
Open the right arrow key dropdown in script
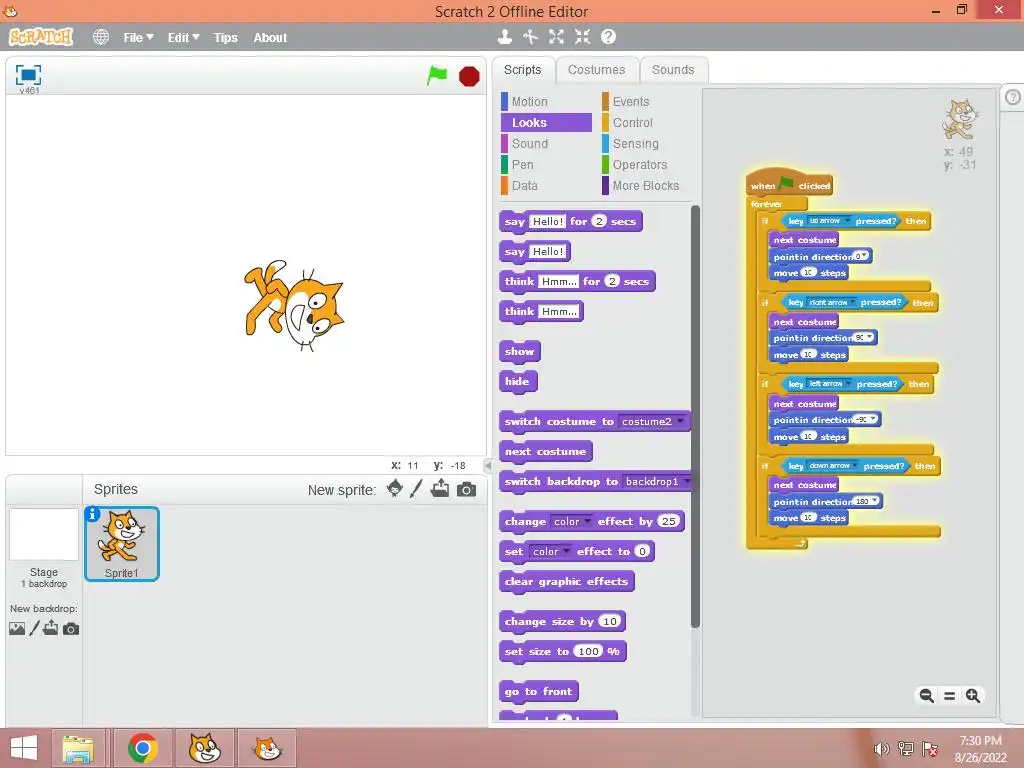pos(853,302)
